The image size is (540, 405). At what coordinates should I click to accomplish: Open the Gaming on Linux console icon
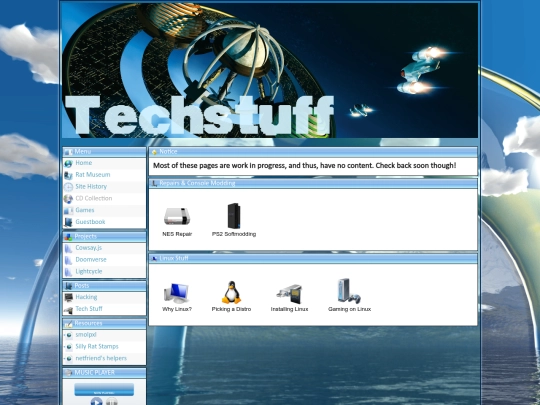click(x=349, y=291)
